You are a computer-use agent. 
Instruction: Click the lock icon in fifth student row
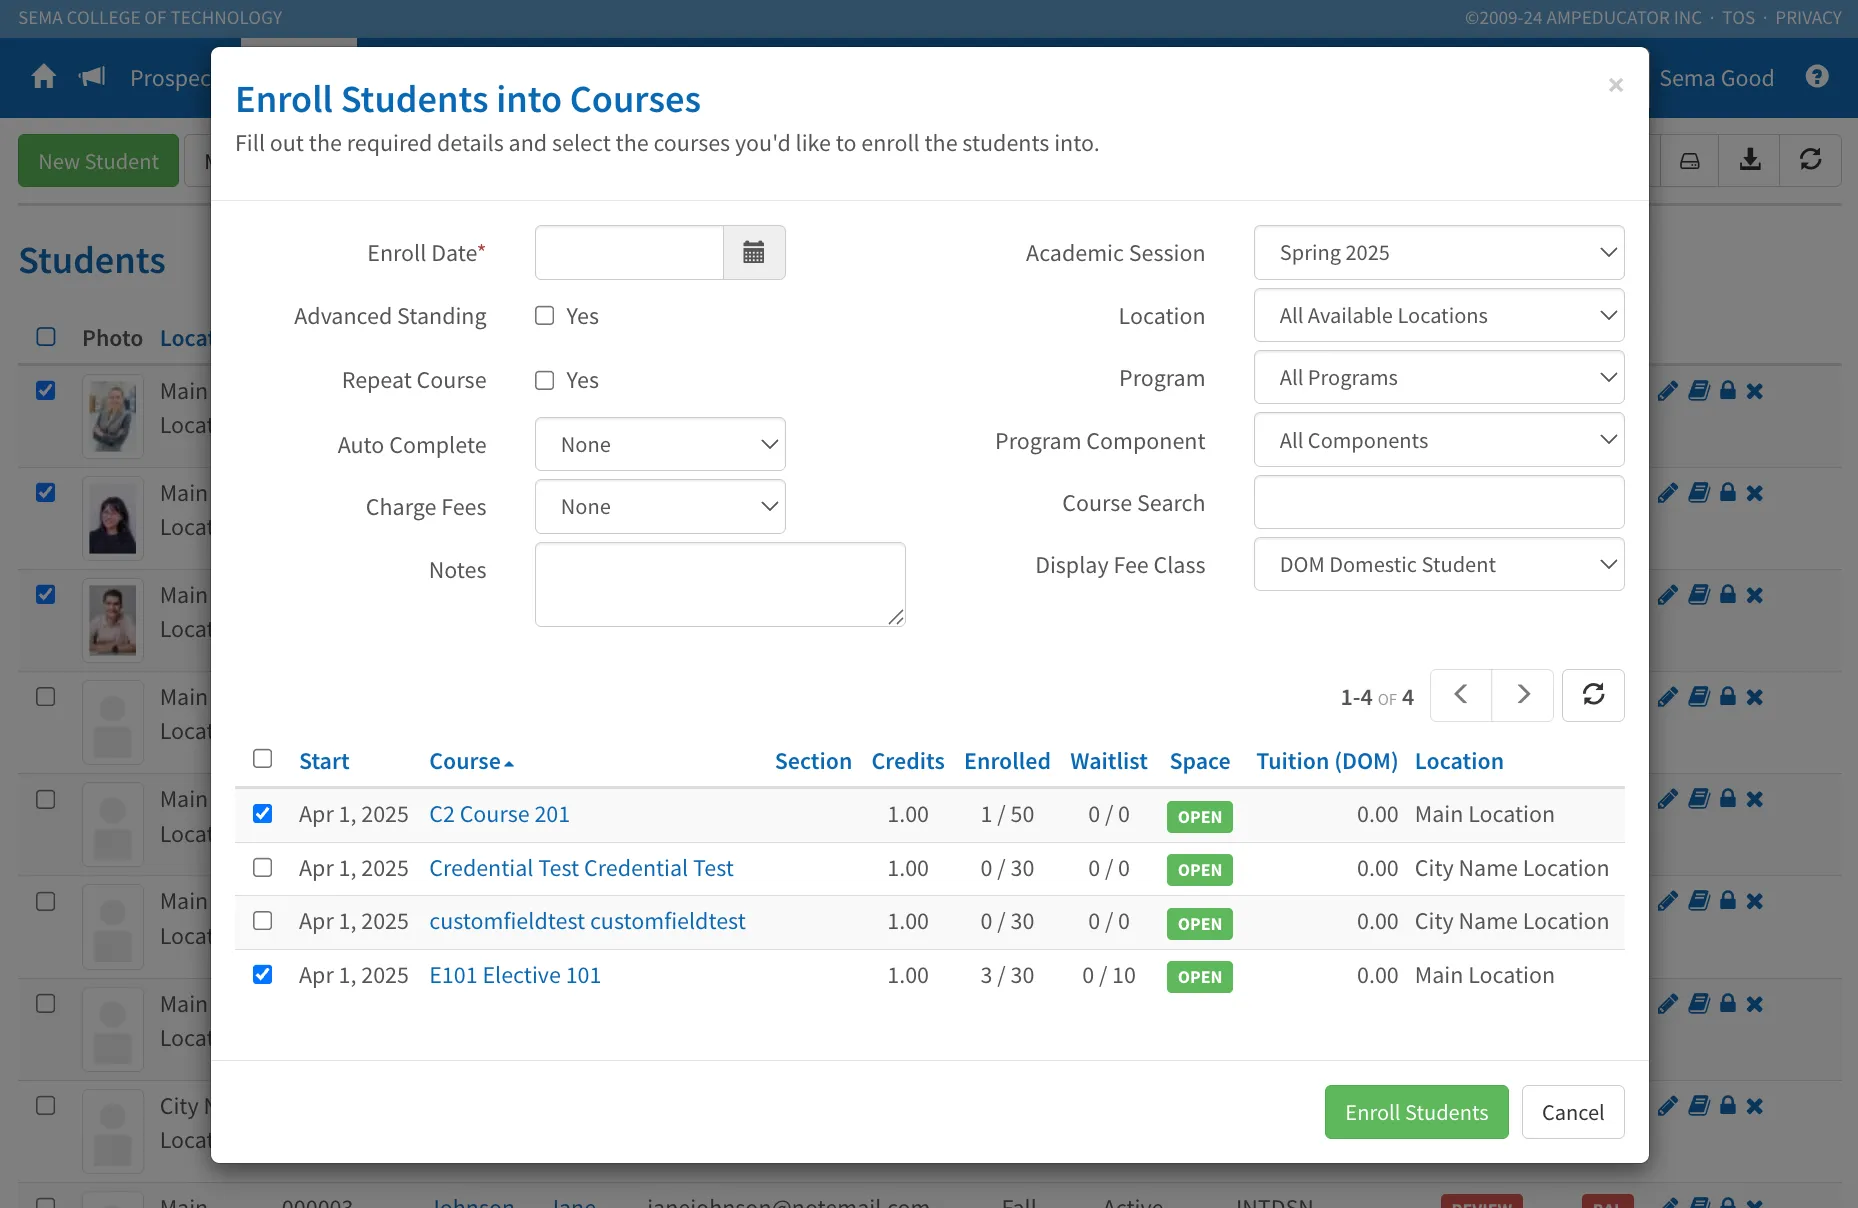[x=1727, y=799]
